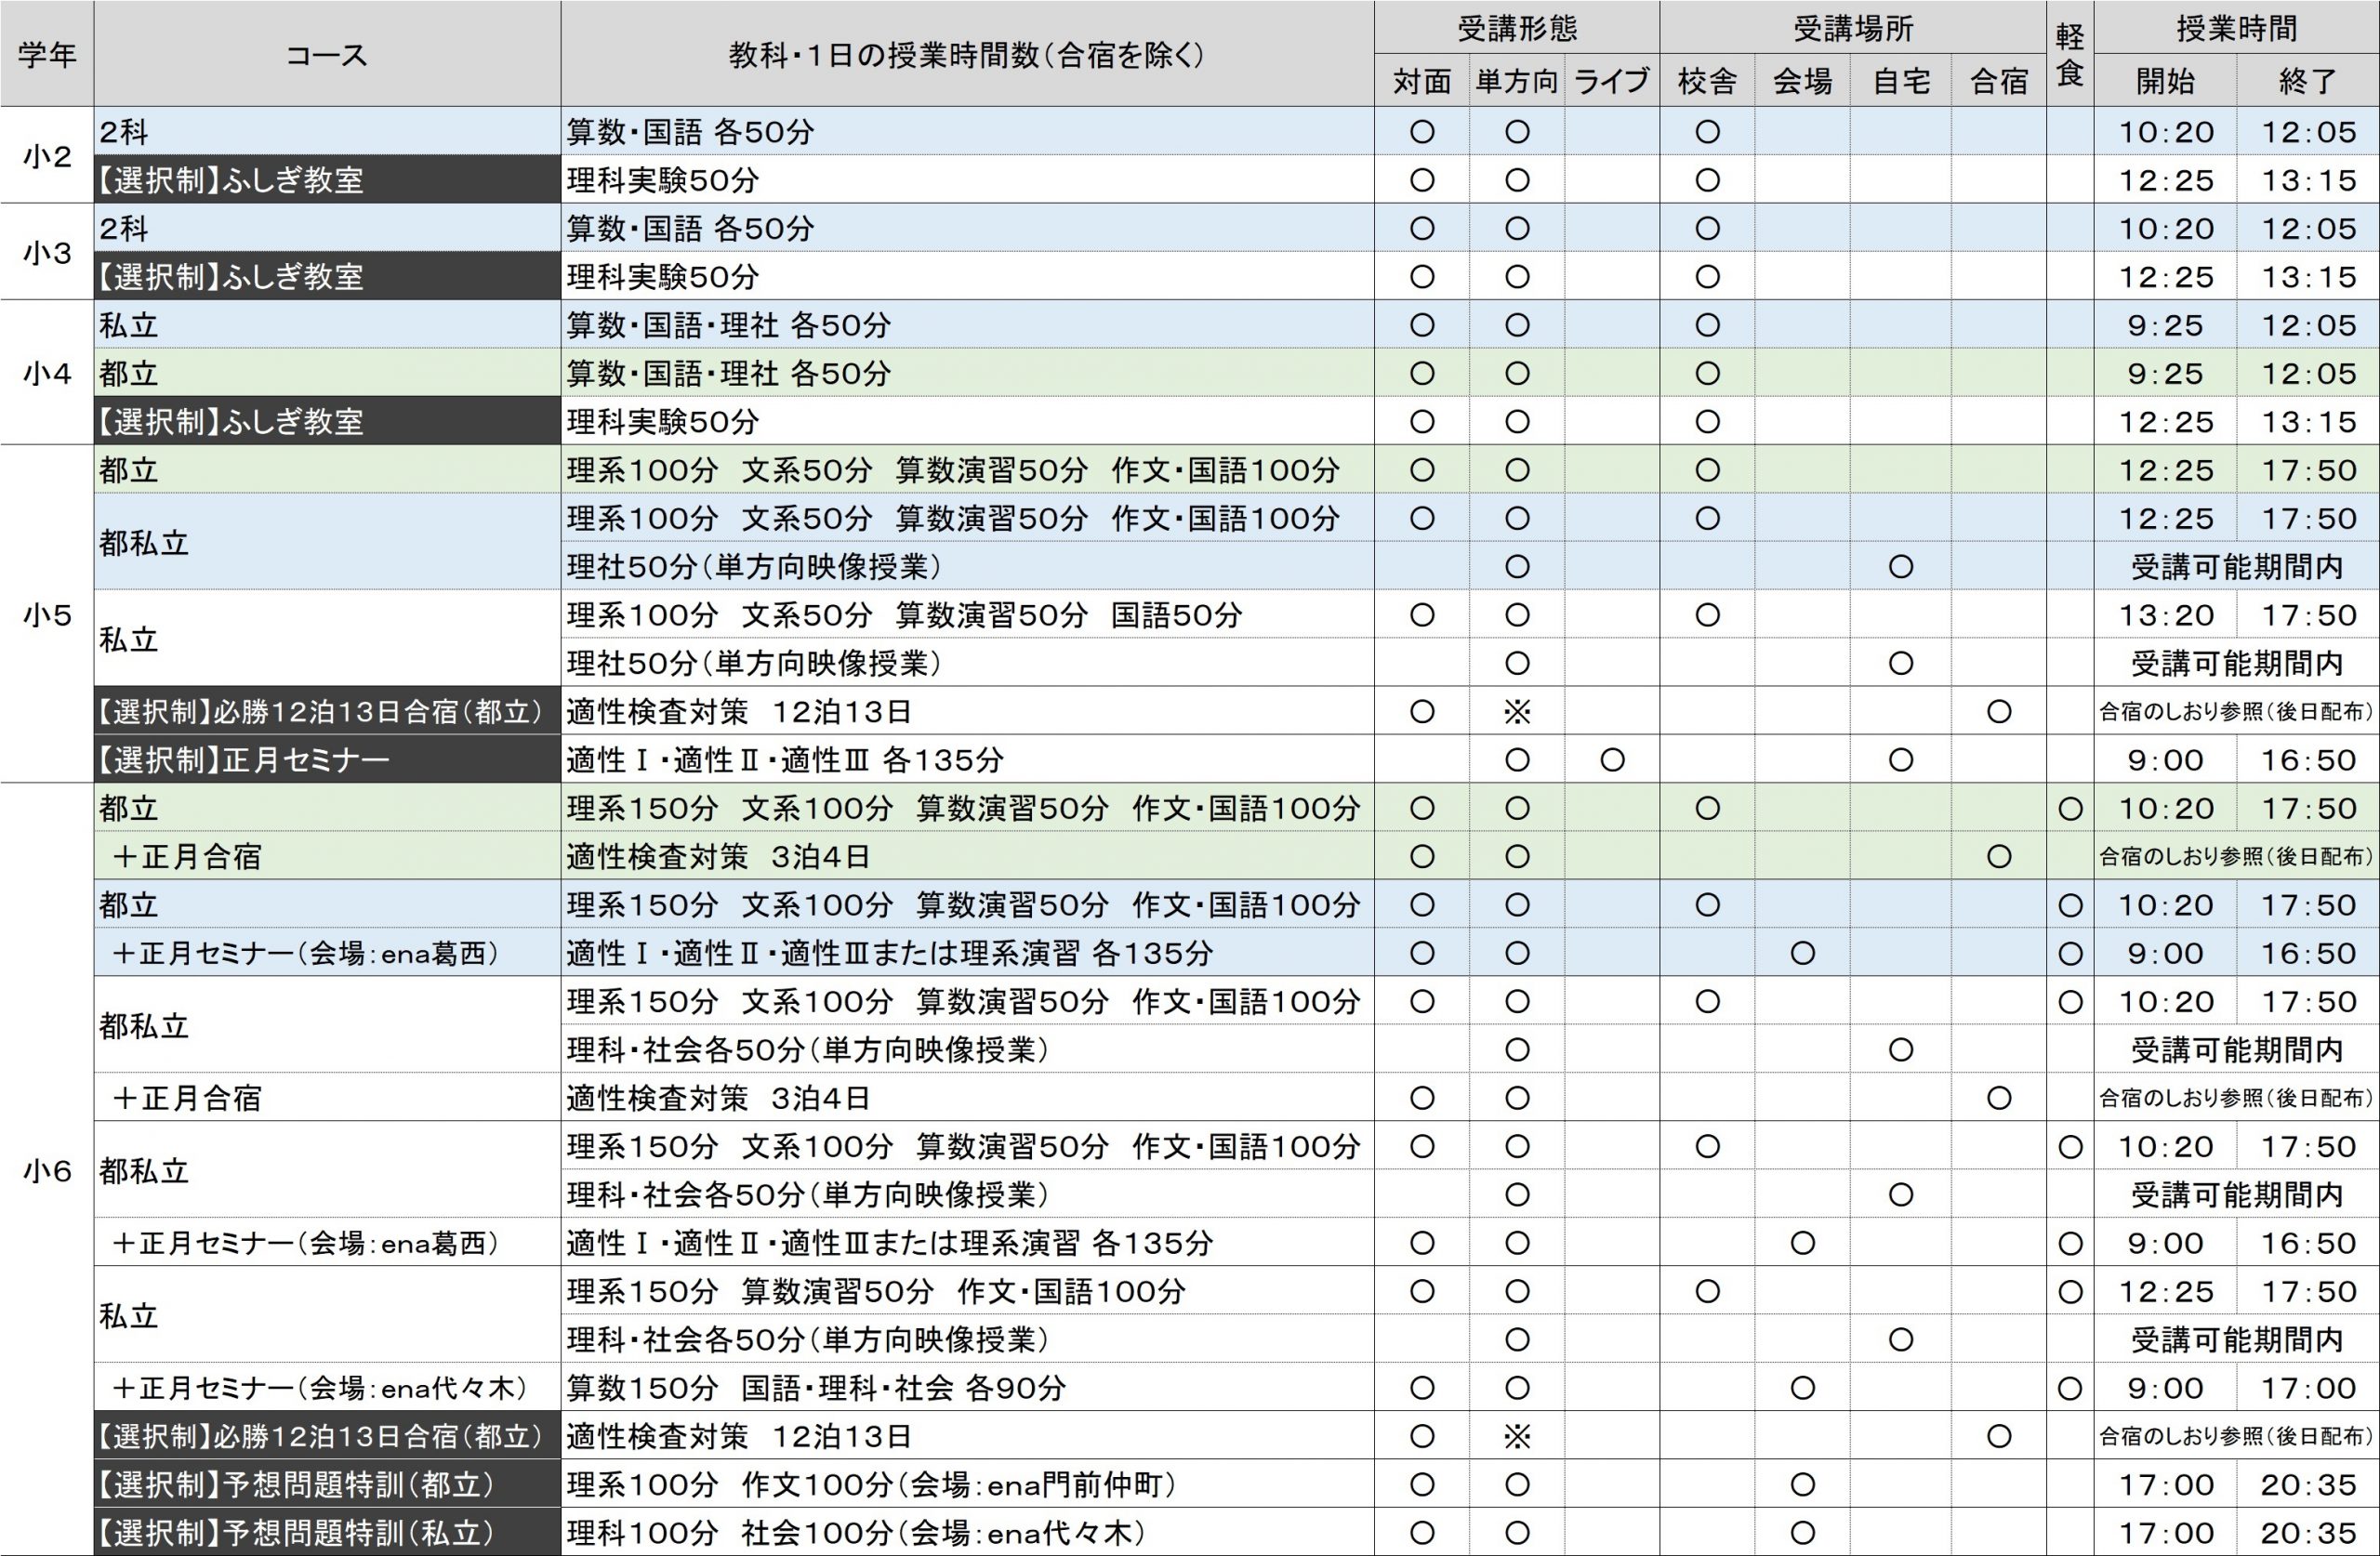Screen dimensions: 2380x1556
Task: Click the 終了 sub-header cell
Action: point(2307,81)
